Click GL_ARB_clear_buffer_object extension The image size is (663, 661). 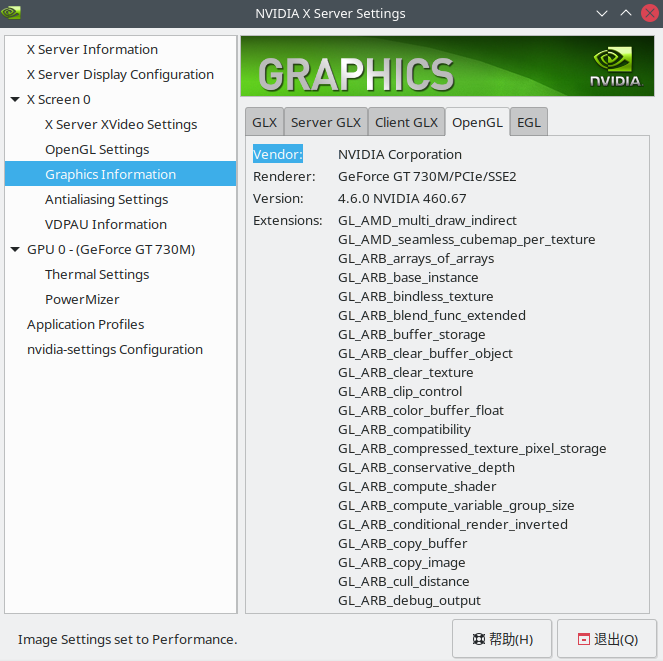(425, 354)
